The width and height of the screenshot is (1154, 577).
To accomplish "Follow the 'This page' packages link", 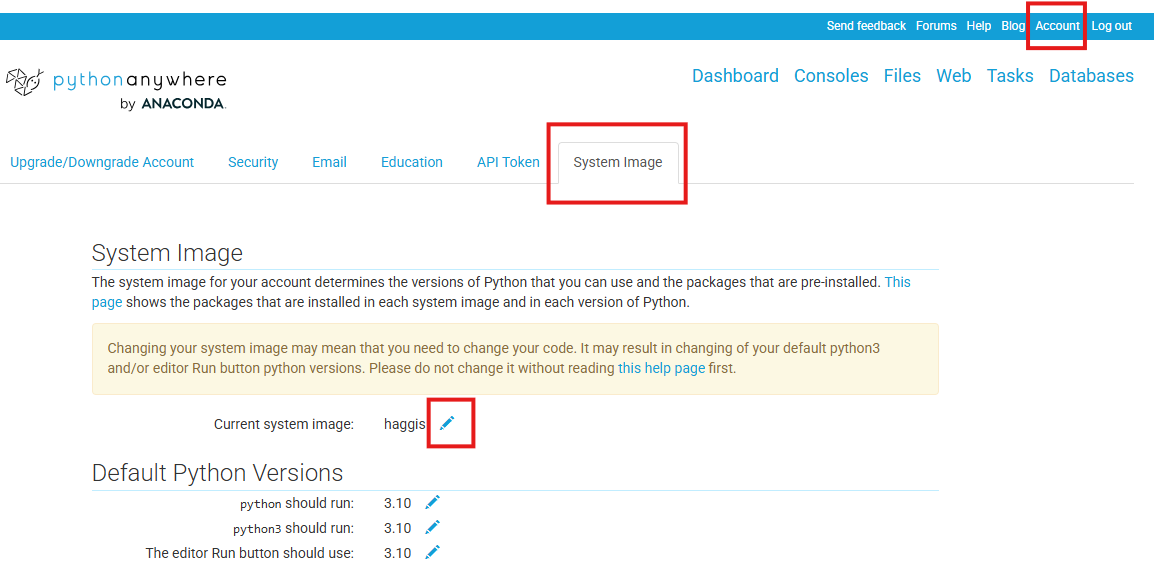I will [x=897, y=282].
